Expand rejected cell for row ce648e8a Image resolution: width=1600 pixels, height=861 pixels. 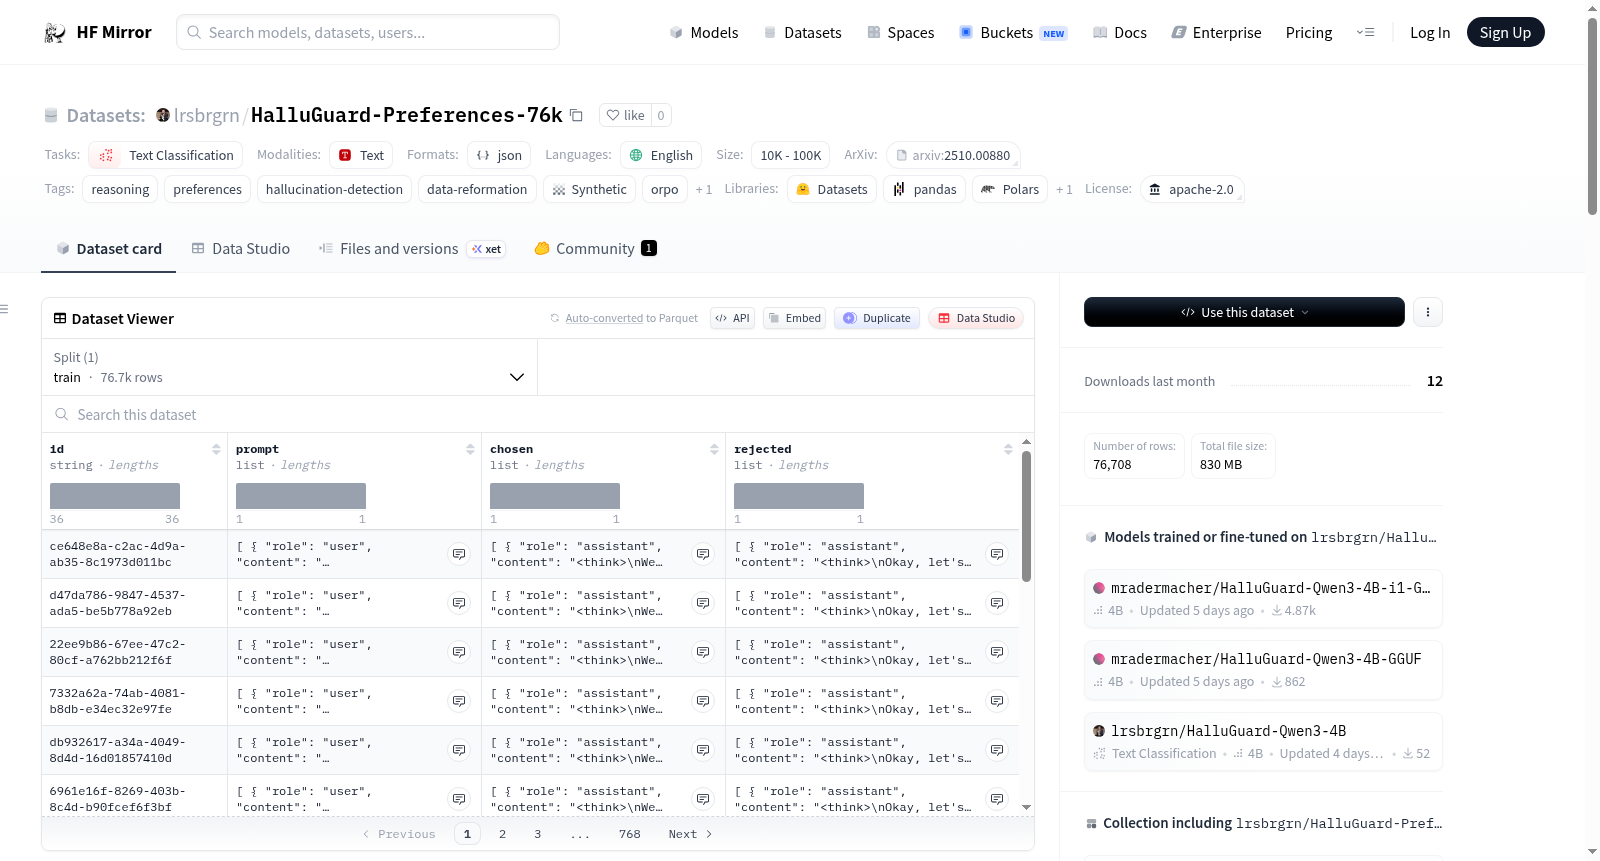click(997, 554)
